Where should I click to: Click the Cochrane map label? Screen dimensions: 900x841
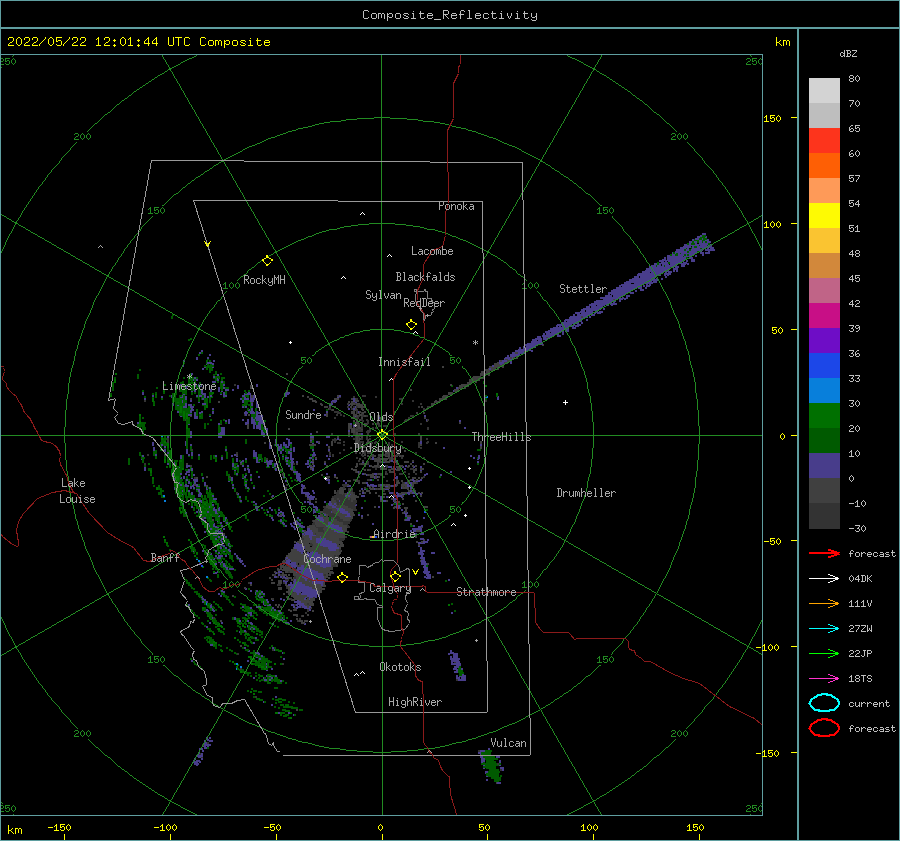327,559
